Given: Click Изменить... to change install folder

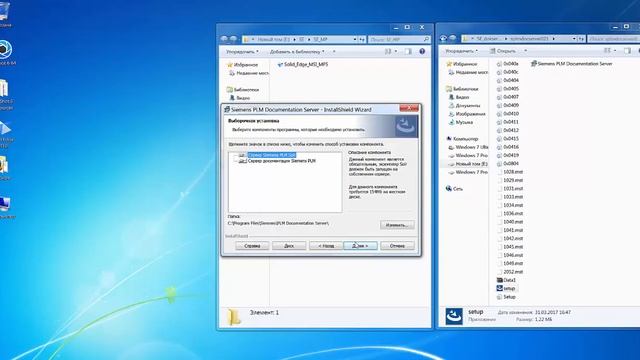Looking at the screenshot, I should (397, 225).
